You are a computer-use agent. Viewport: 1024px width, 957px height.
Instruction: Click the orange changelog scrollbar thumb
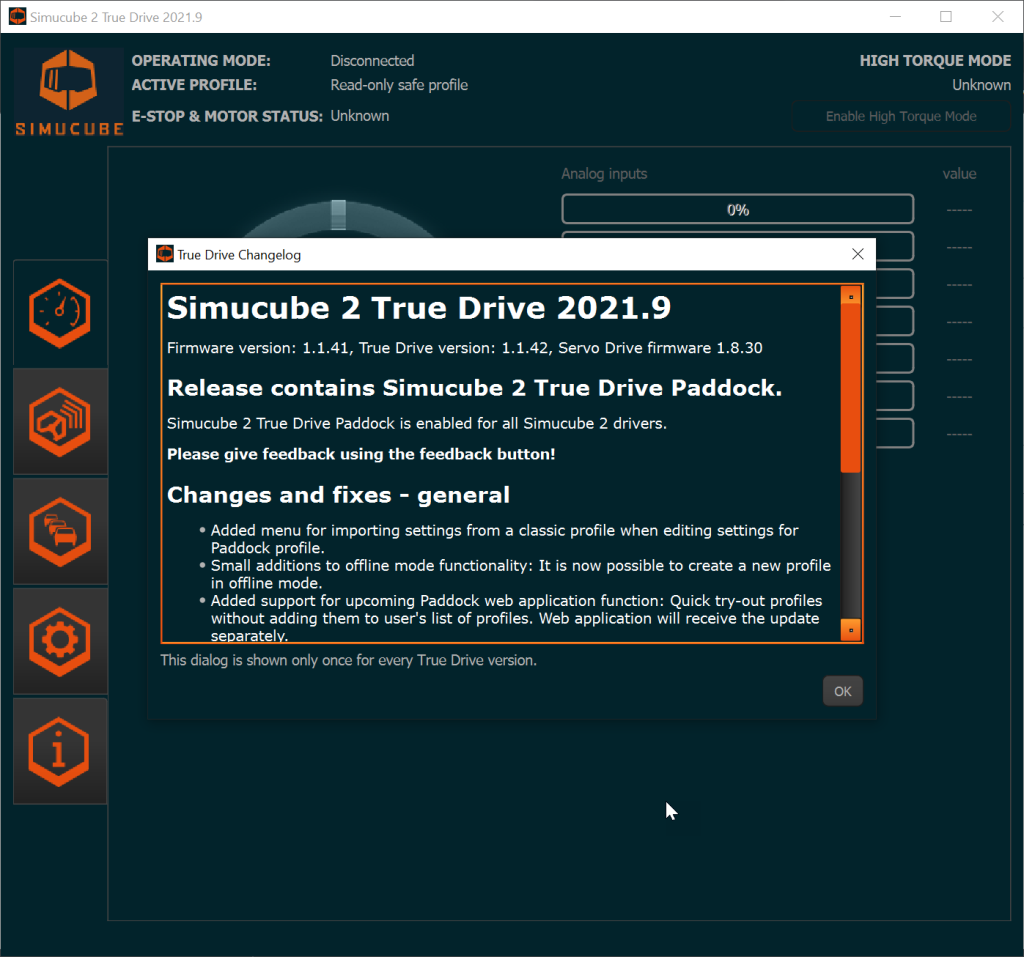pos(850,389)
